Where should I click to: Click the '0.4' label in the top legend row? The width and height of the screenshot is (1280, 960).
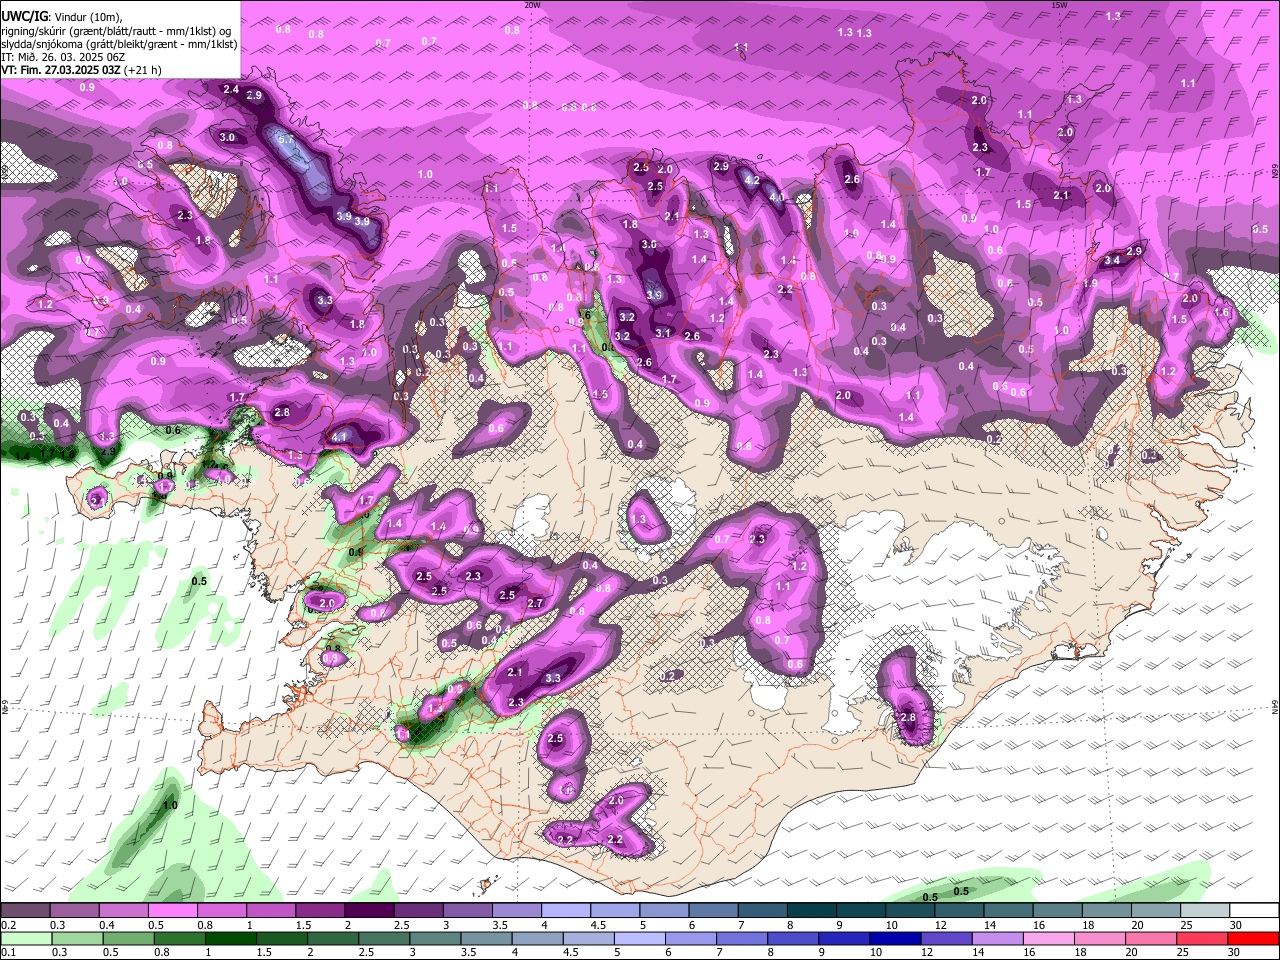106,925
